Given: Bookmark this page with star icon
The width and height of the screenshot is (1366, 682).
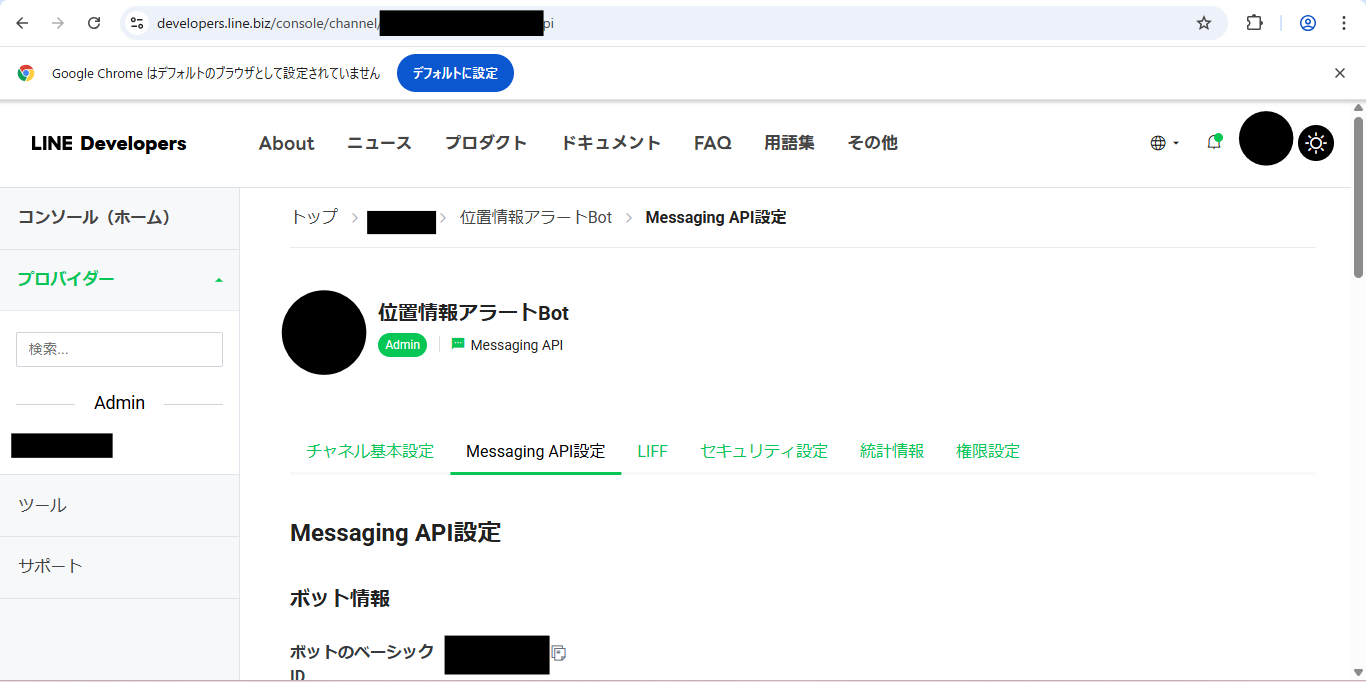Looking at the screenshot, I should (x=1204, y=23).
